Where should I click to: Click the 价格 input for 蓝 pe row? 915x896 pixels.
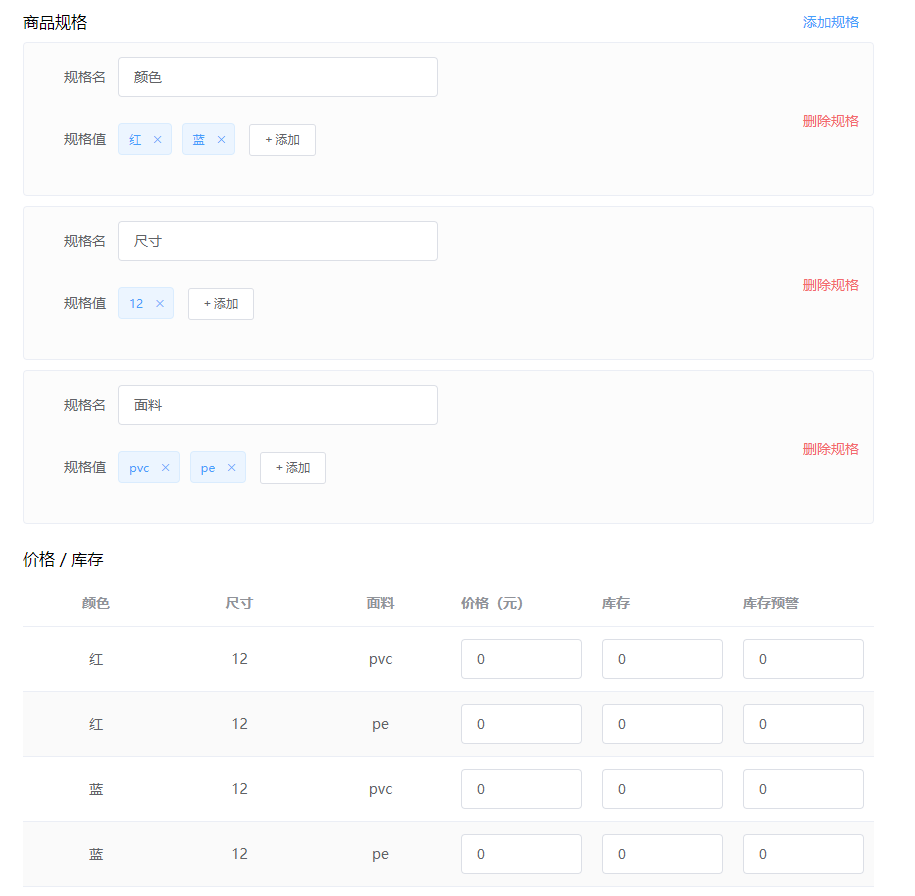[521, 854]
